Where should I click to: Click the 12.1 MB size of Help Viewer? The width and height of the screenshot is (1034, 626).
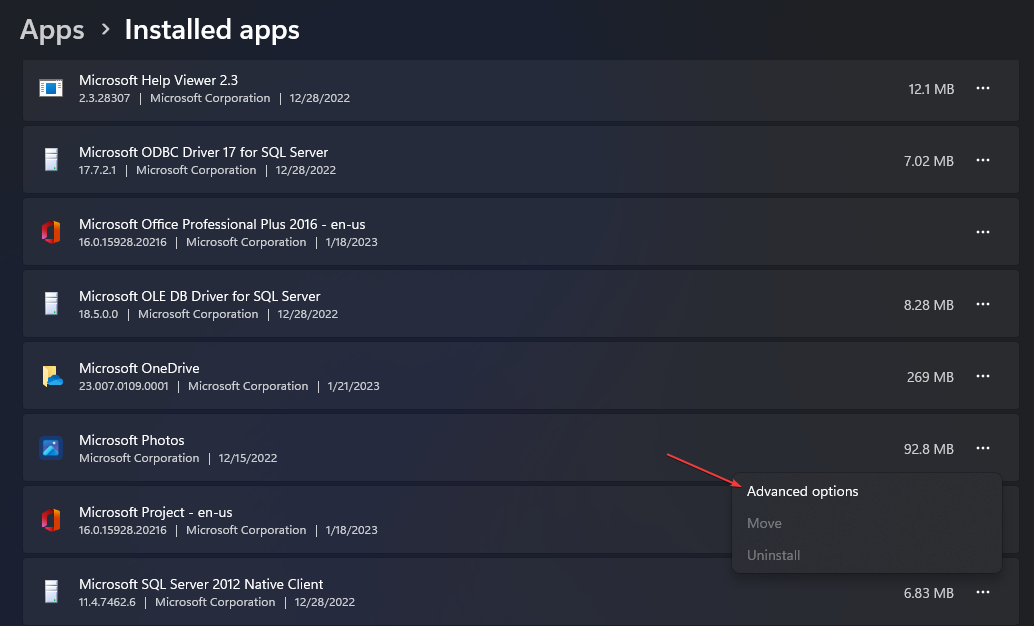click(930, 89)
